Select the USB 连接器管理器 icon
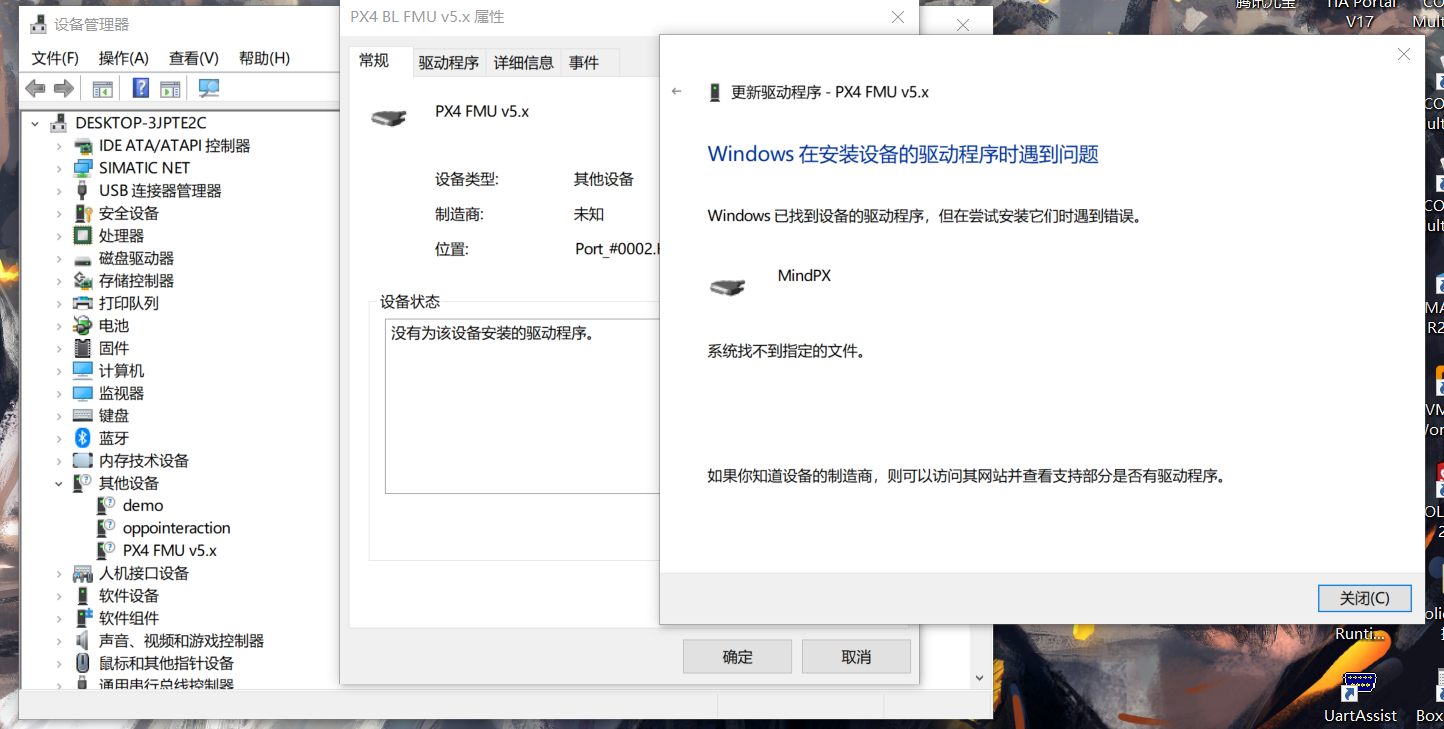Screen dimensions: 1444x729 pyautogui.click(x=83, y=191)
